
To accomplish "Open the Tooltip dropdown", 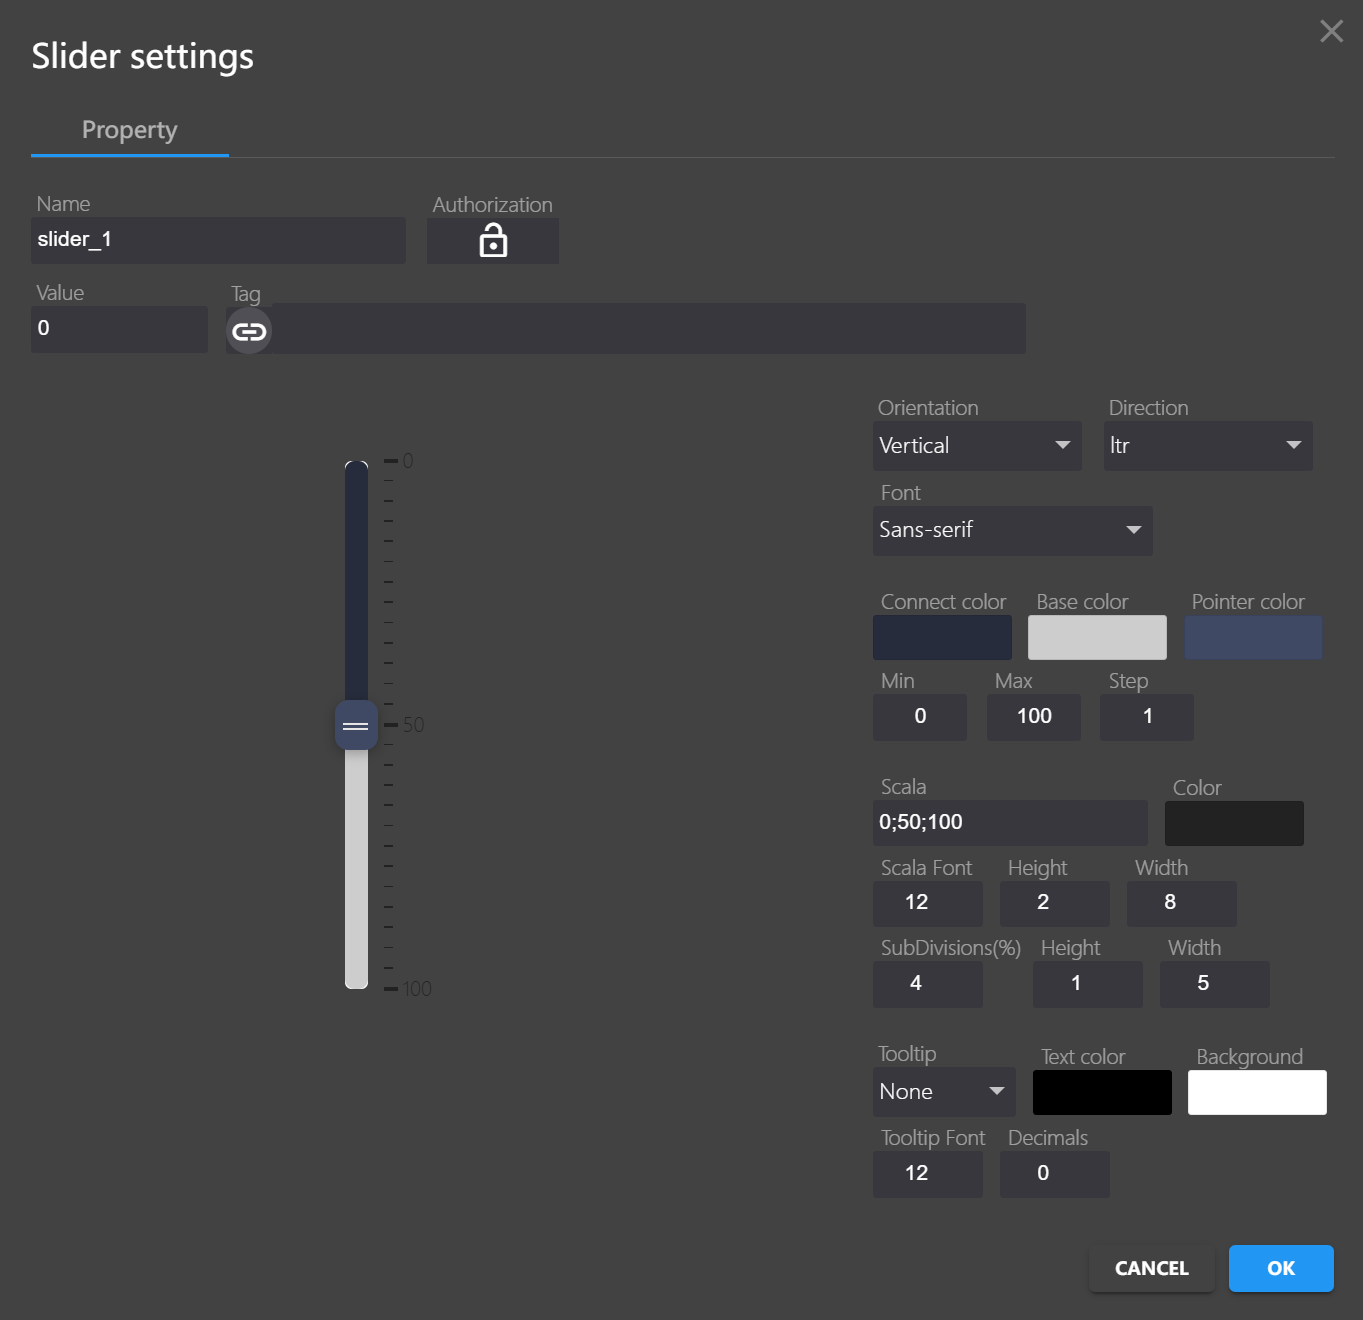I will [x=944, y=1092].
